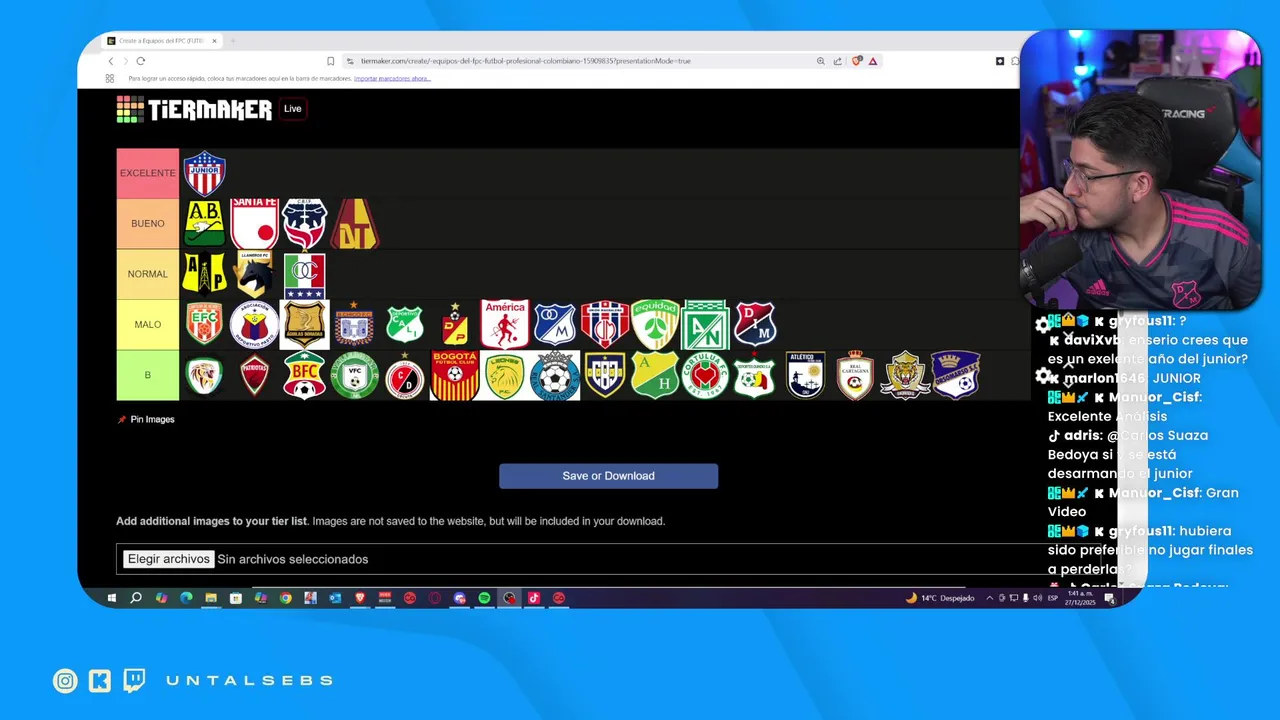The width and height of the screenshot is (1280, 720).
Task: Click the Unión Magdalena crest
Action: pyautogui.click(x=605, y=324)
